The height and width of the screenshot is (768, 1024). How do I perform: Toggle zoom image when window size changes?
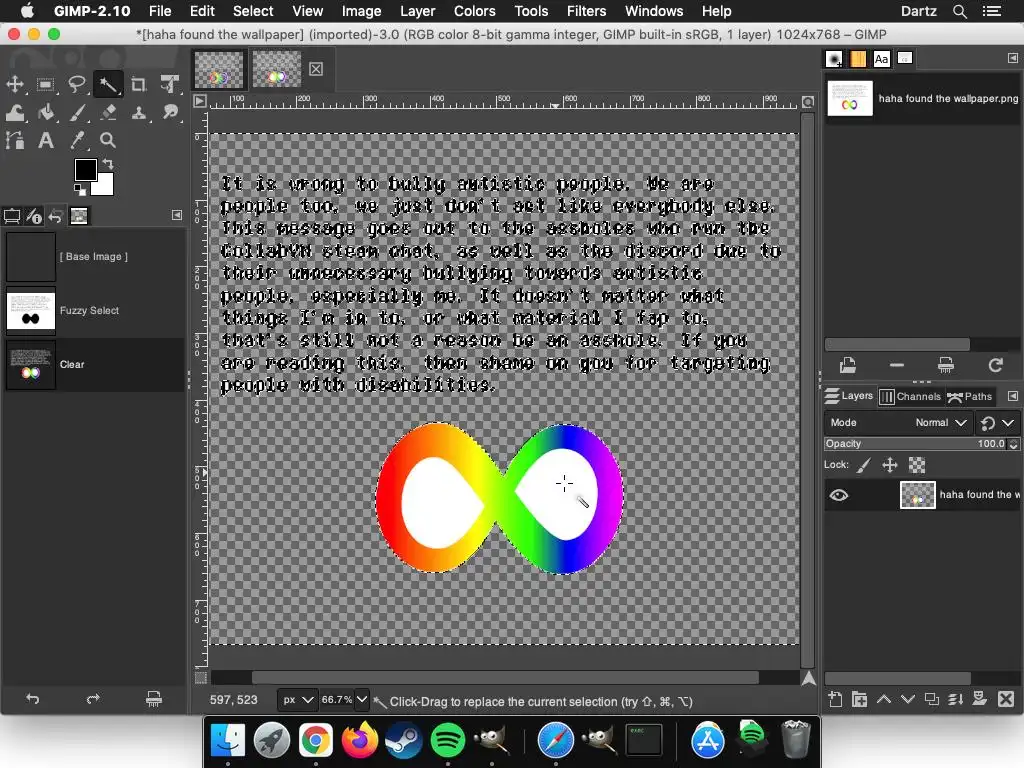click(x=808, y=102)
